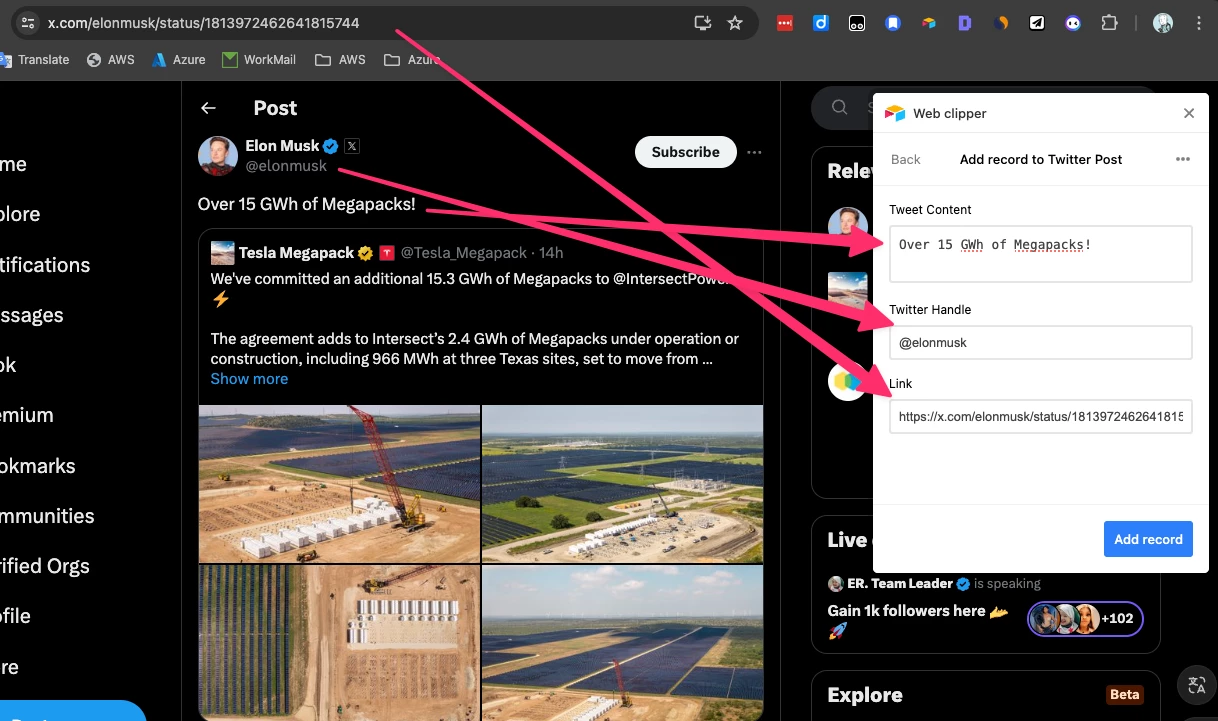Open the top-right solar farm photo
The height and width of the screenshot is (721, 1218).
(622, 484)
